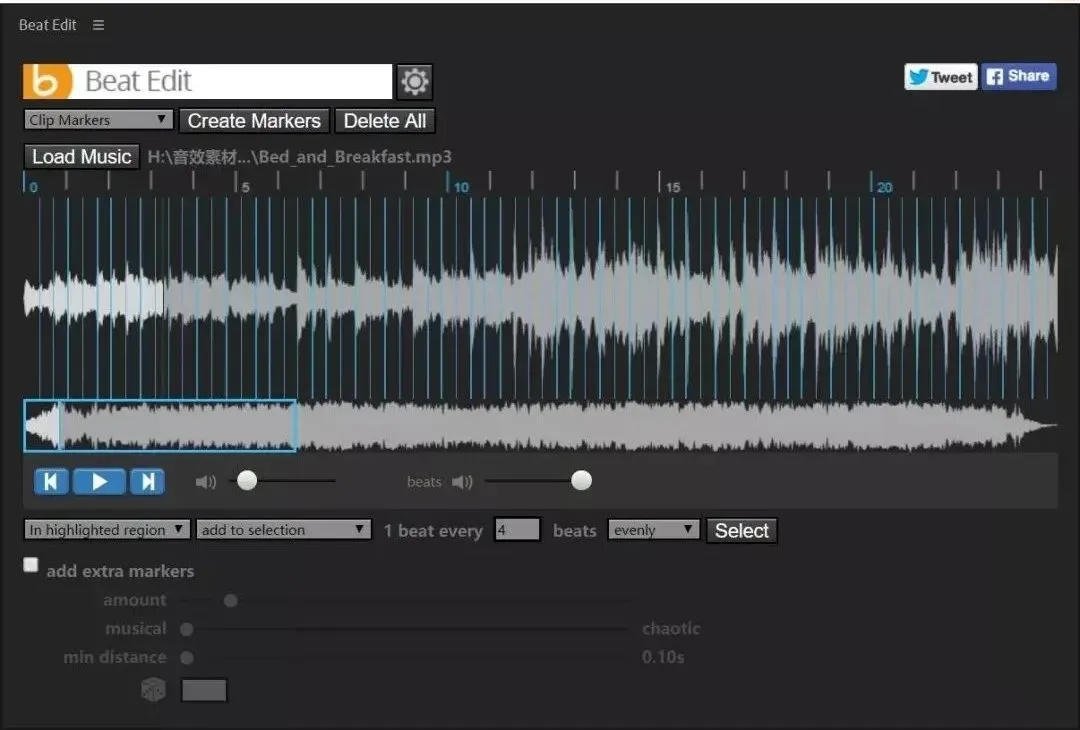The image size is (1080, 730).
Task: Click the highlighted region in overview waveform
Action: (x=160, y=426)
